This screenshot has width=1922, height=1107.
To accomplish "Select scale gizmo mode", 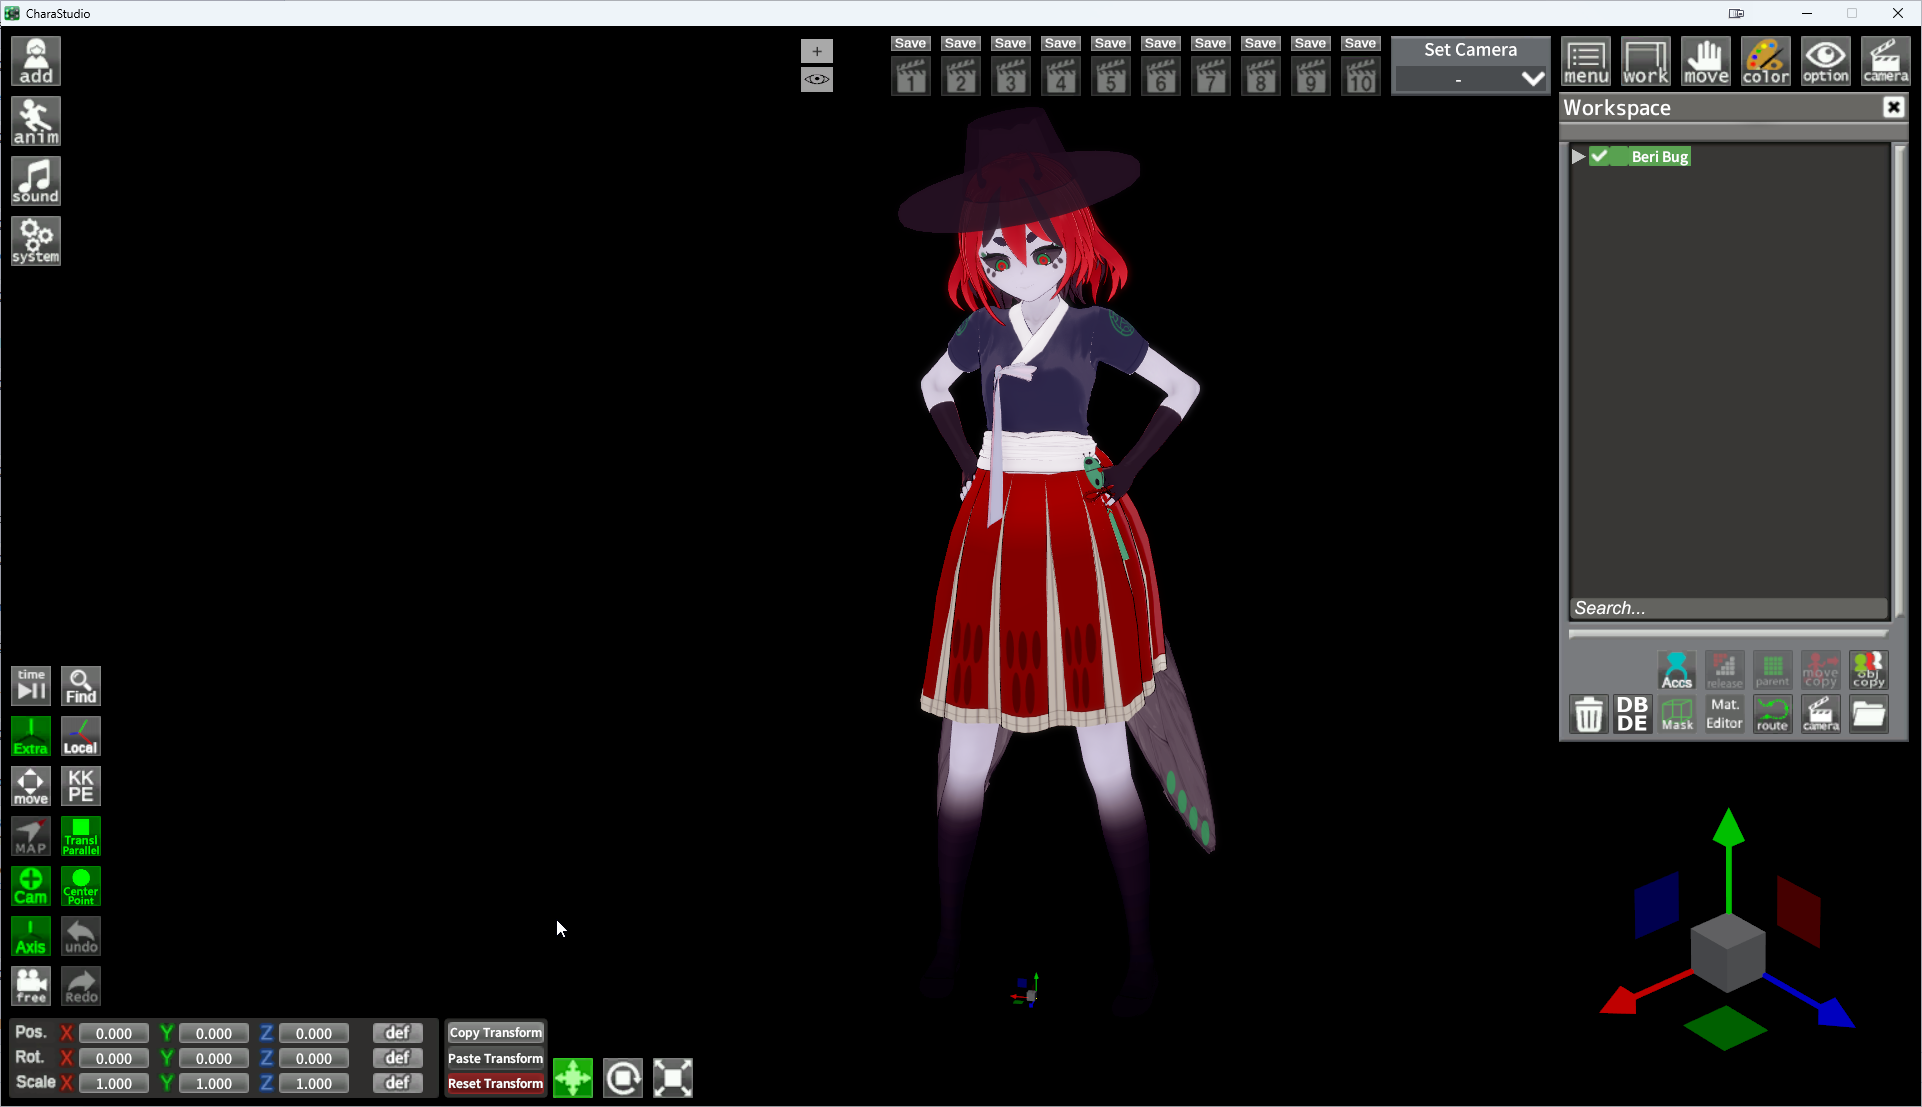I will point(673,1078).
